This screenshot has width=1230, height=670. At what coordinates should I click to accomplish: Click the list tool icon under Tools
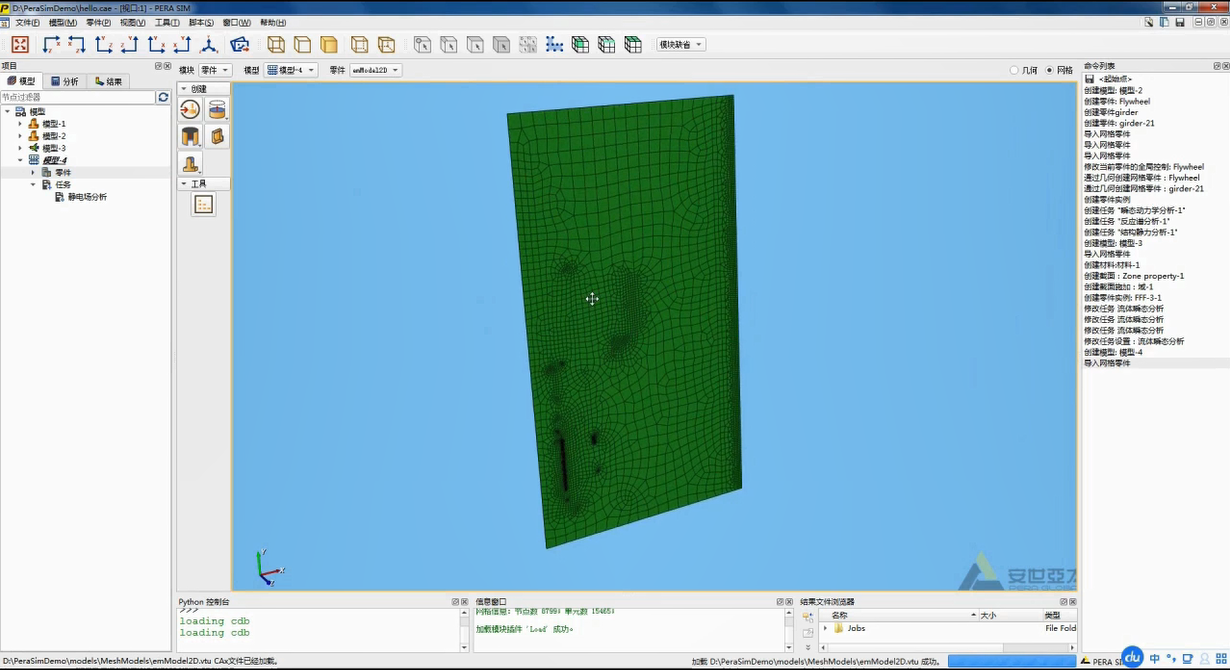pyautogui.click(x=204, y=204)
